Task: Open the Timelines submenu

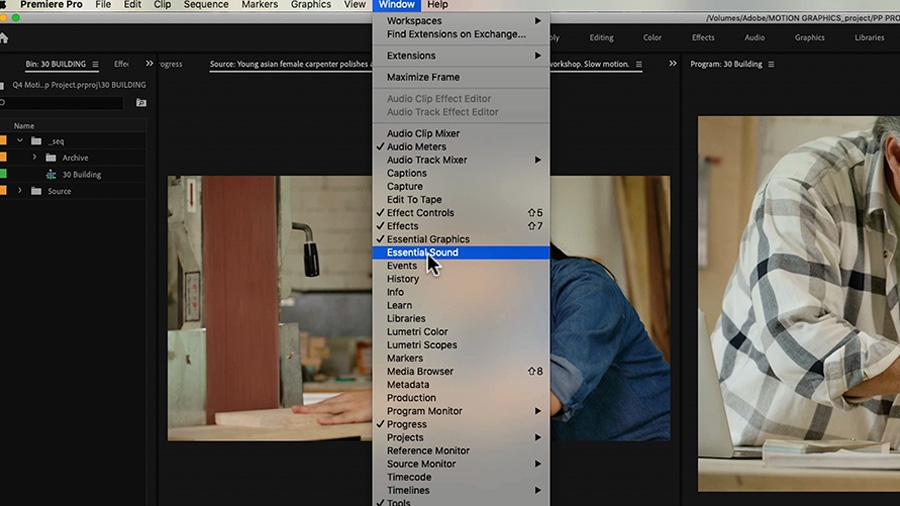Action: [461, 491]
